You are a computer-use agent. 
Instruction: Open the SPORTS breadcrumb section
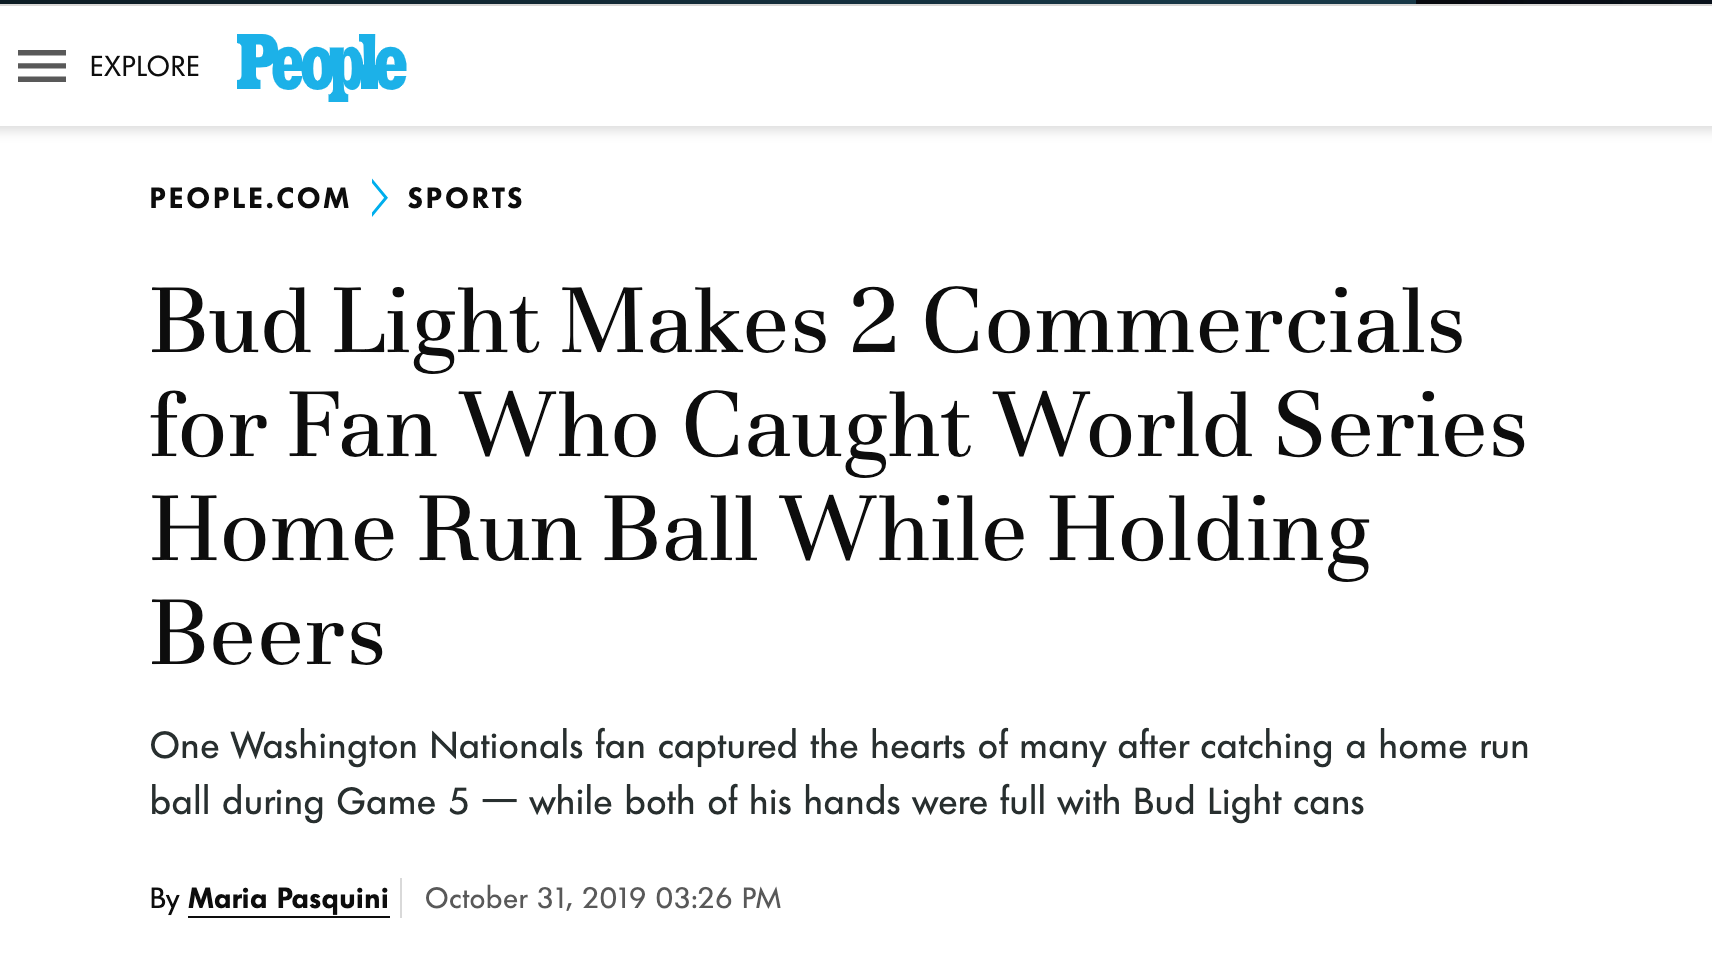point(466,198)
